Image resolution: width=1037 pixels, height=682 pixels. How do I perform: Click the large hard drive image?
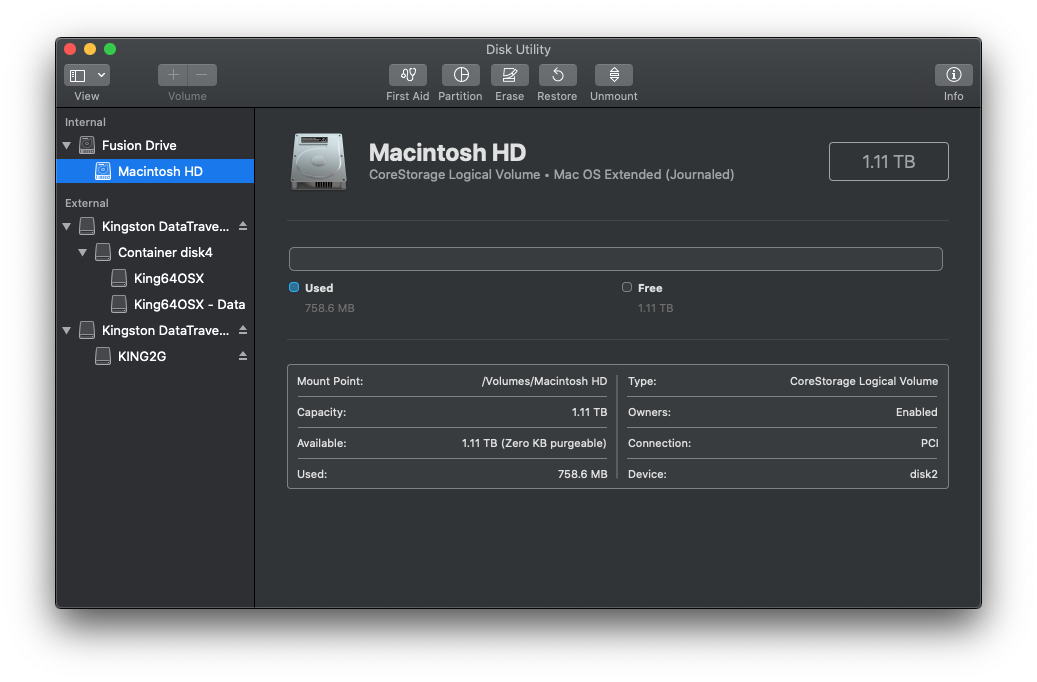[x=318, y=162]
